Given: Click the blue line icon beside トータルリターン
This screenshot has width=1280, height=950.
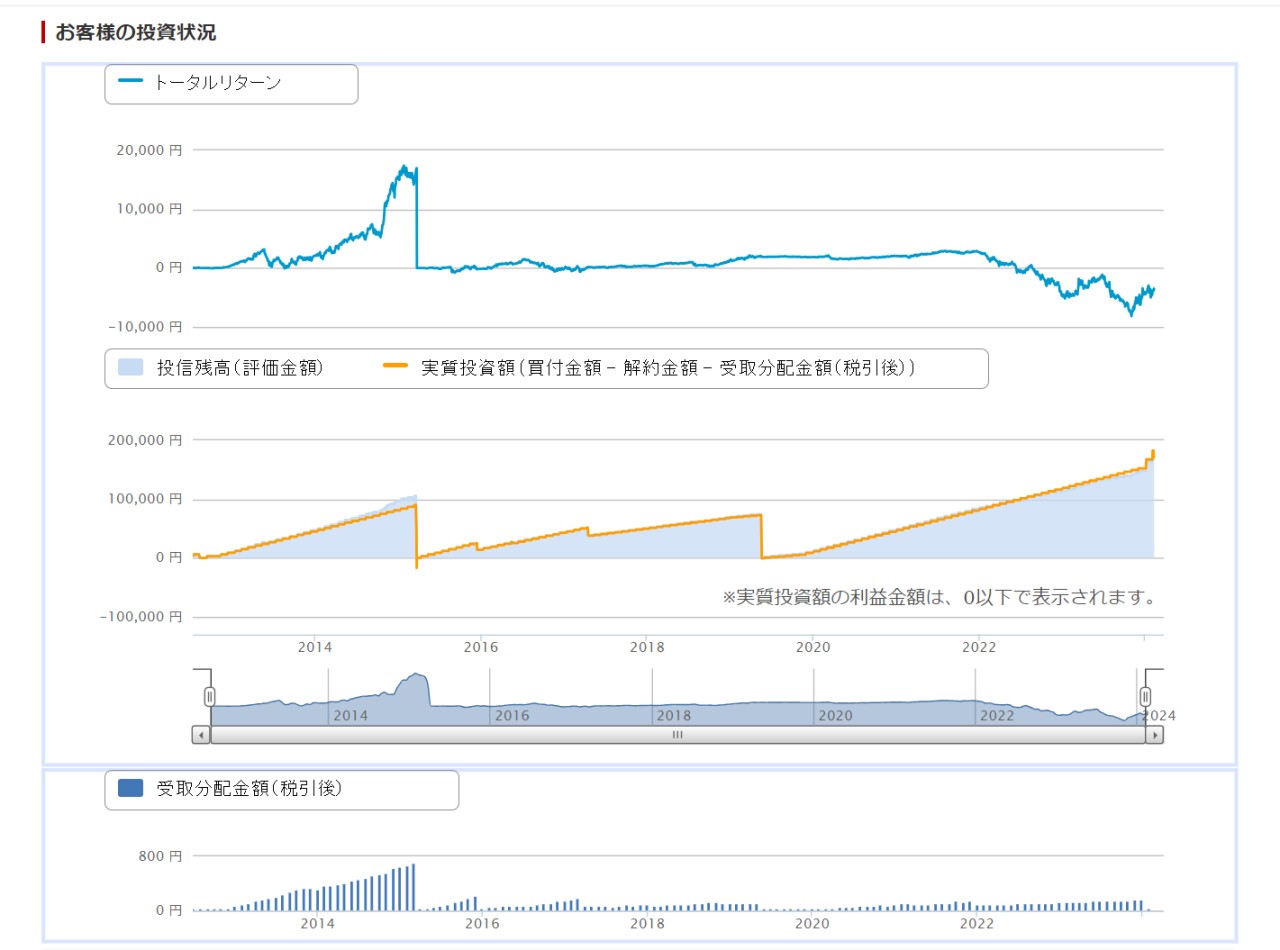Looking at the screenshot, I should (131, 83).
